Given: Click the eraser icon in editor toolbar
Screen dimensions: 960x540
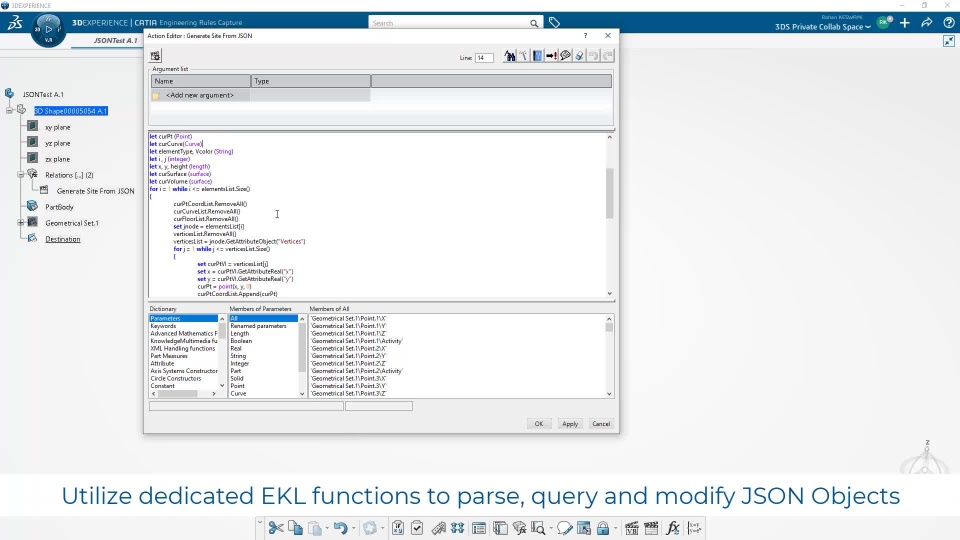Looking at the screenshot, I should 579,56.
